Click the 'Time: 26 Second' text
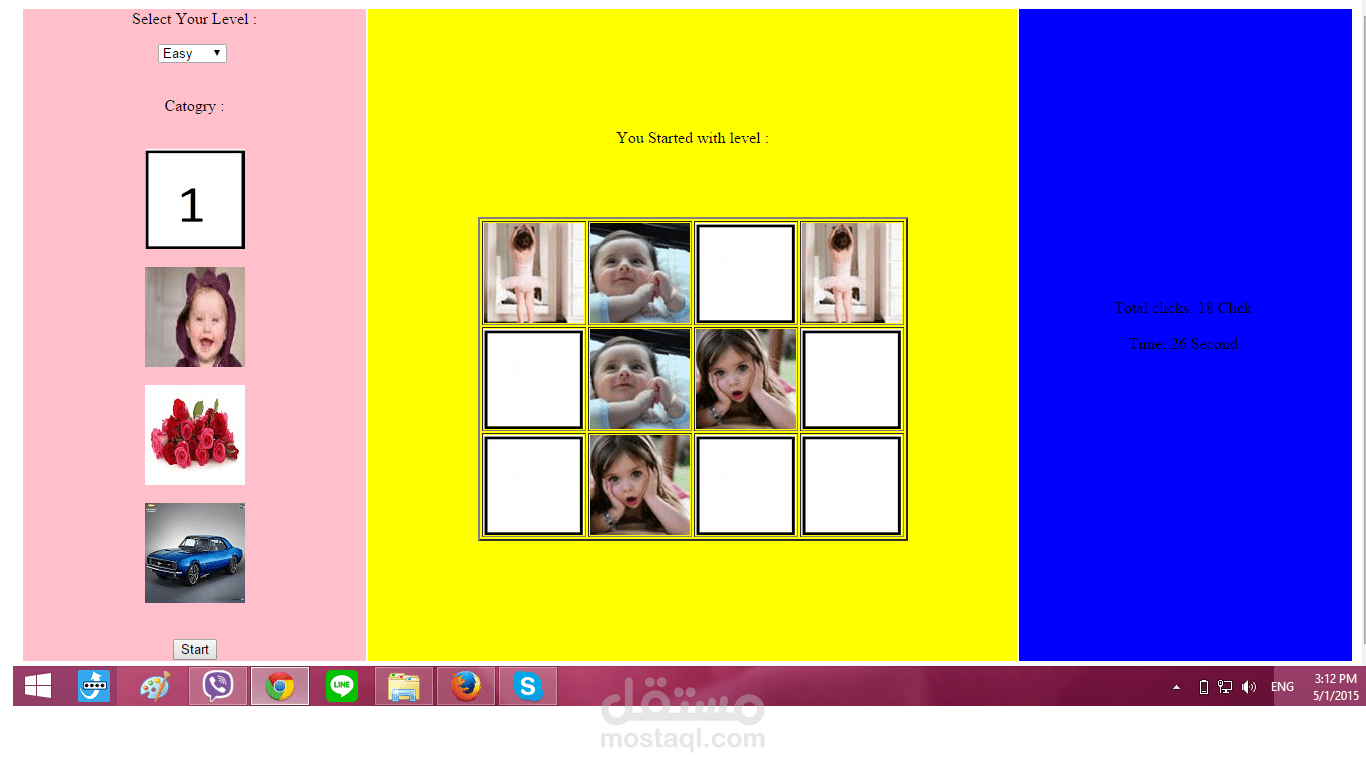The image size is (1366, 768). point(1184,344)
